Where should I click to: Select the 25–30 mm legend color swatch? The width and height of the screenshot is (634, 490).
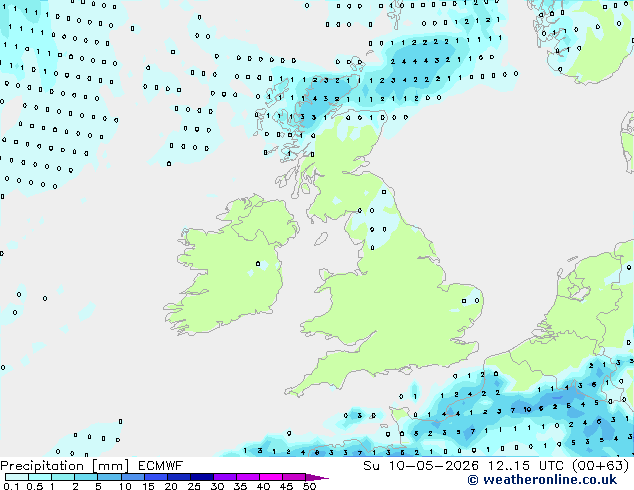pyautogui.click(x=201, y=477)
